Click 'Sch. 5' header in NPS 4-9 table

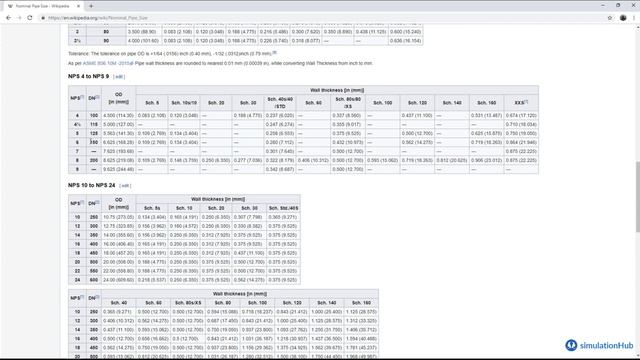pos(152,103)
